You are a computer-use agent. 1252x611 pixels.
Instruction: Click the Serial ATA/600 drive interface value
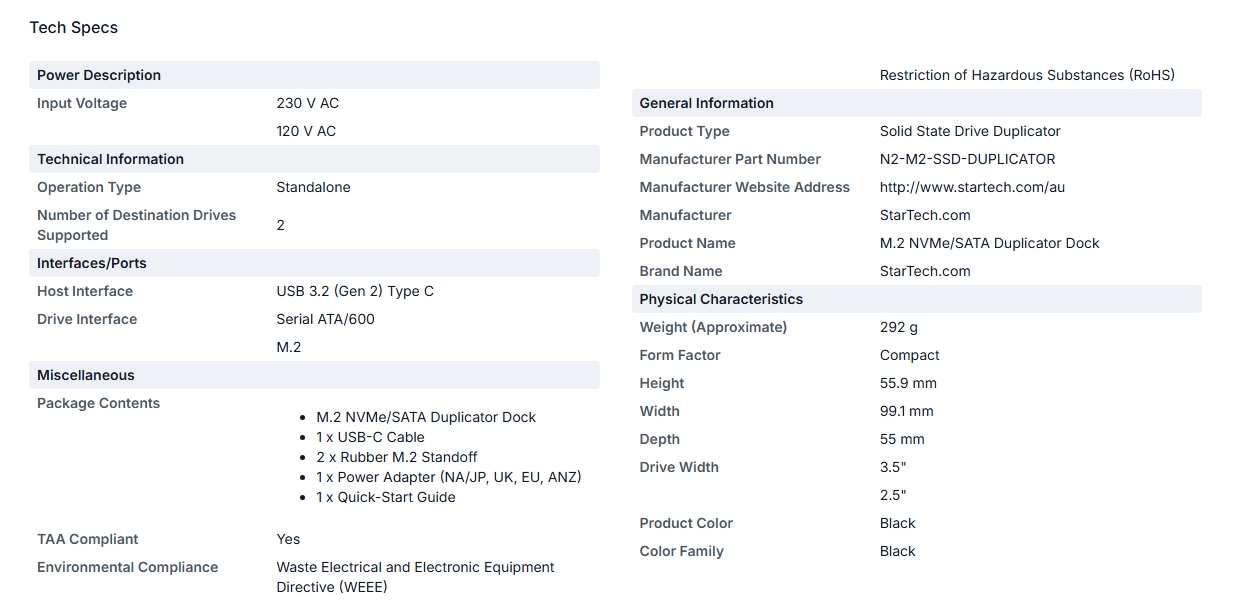pos(326,319)
